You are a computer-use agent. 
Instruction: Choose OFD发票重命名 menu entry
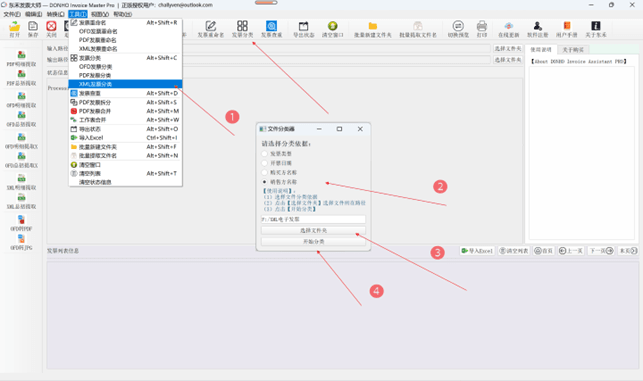tap(125, 32)
